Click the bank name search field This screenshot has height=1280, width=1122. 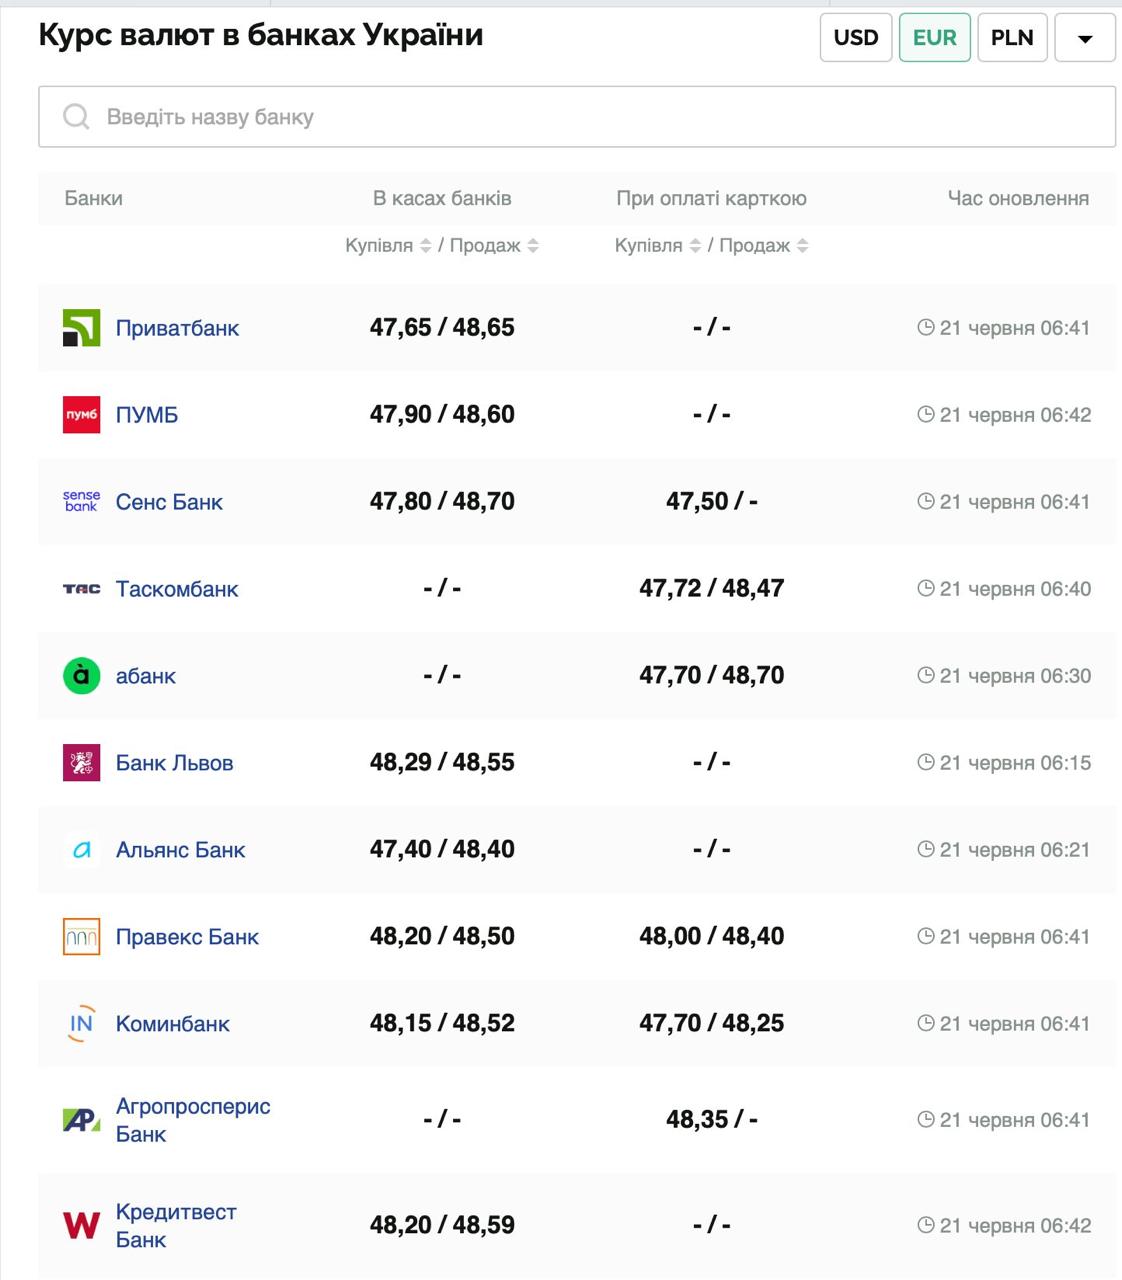pyautogui.click(x=576, y=117)
